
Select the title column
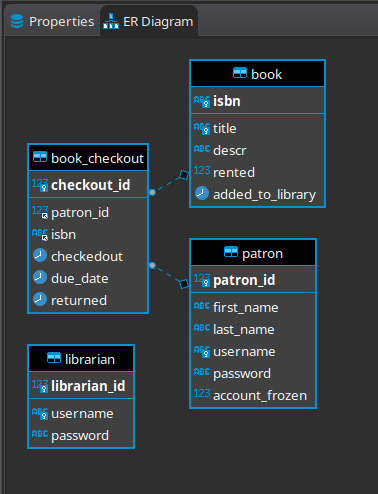click(x=257, y=128)
